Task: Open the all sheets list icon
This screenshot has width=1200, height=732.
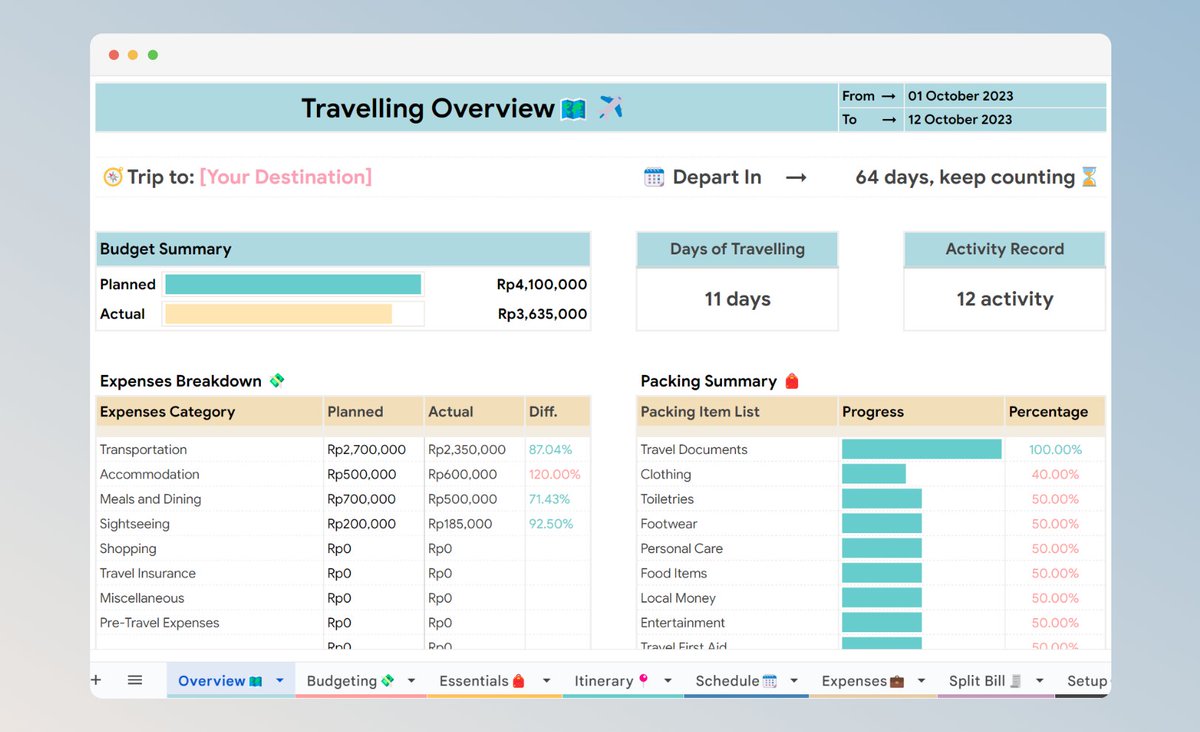Action: pos(135,680)
